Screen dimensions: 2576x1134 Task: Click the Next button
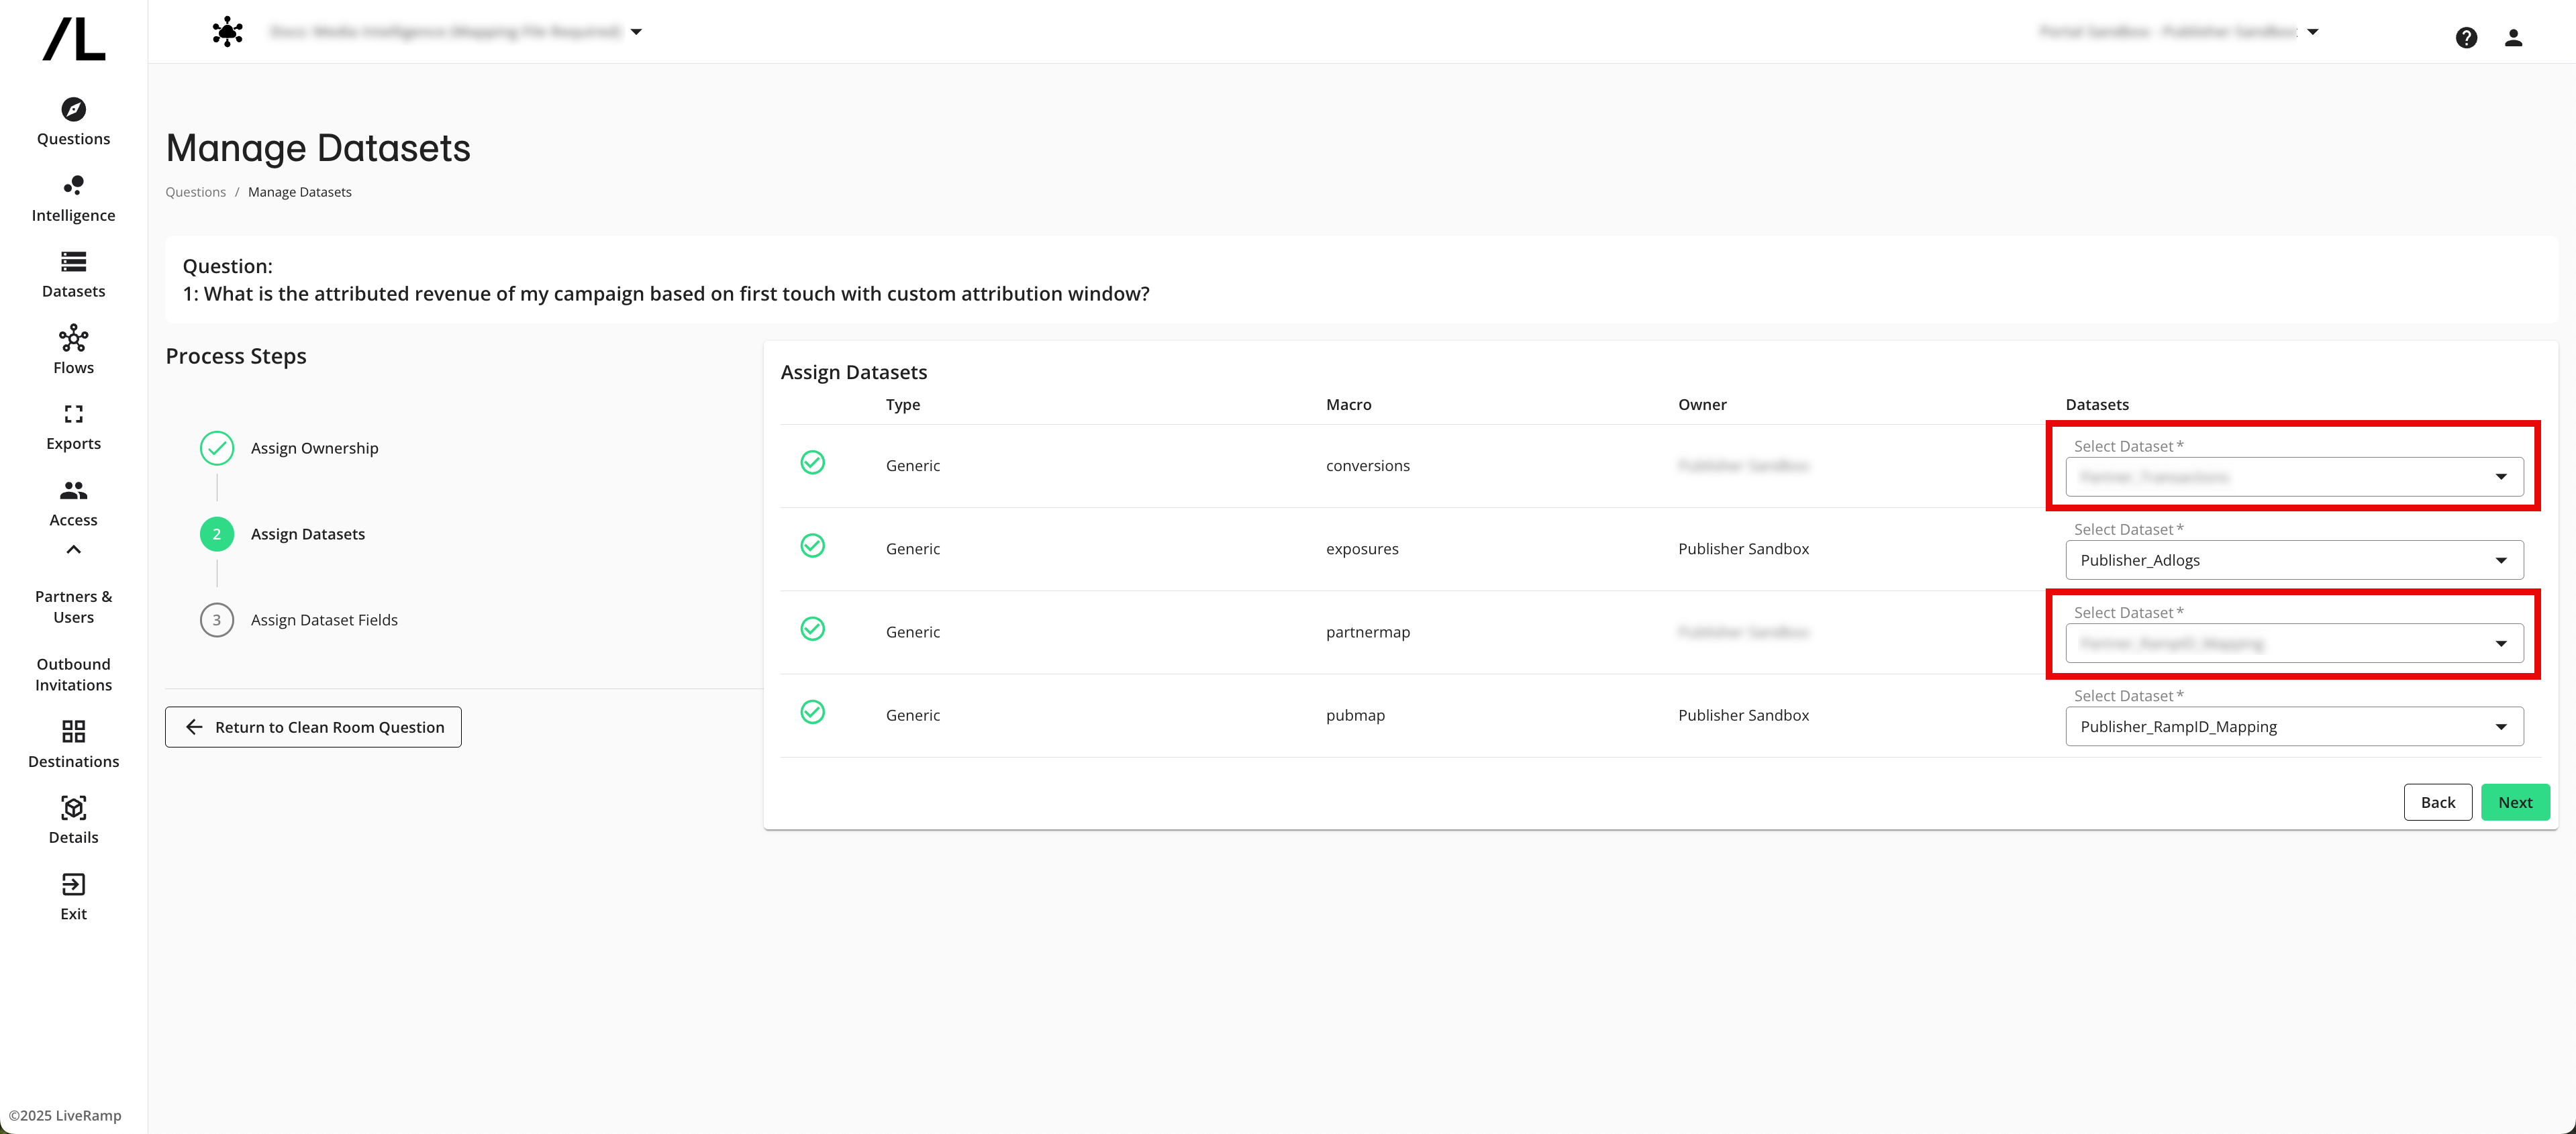(2515, 801)
